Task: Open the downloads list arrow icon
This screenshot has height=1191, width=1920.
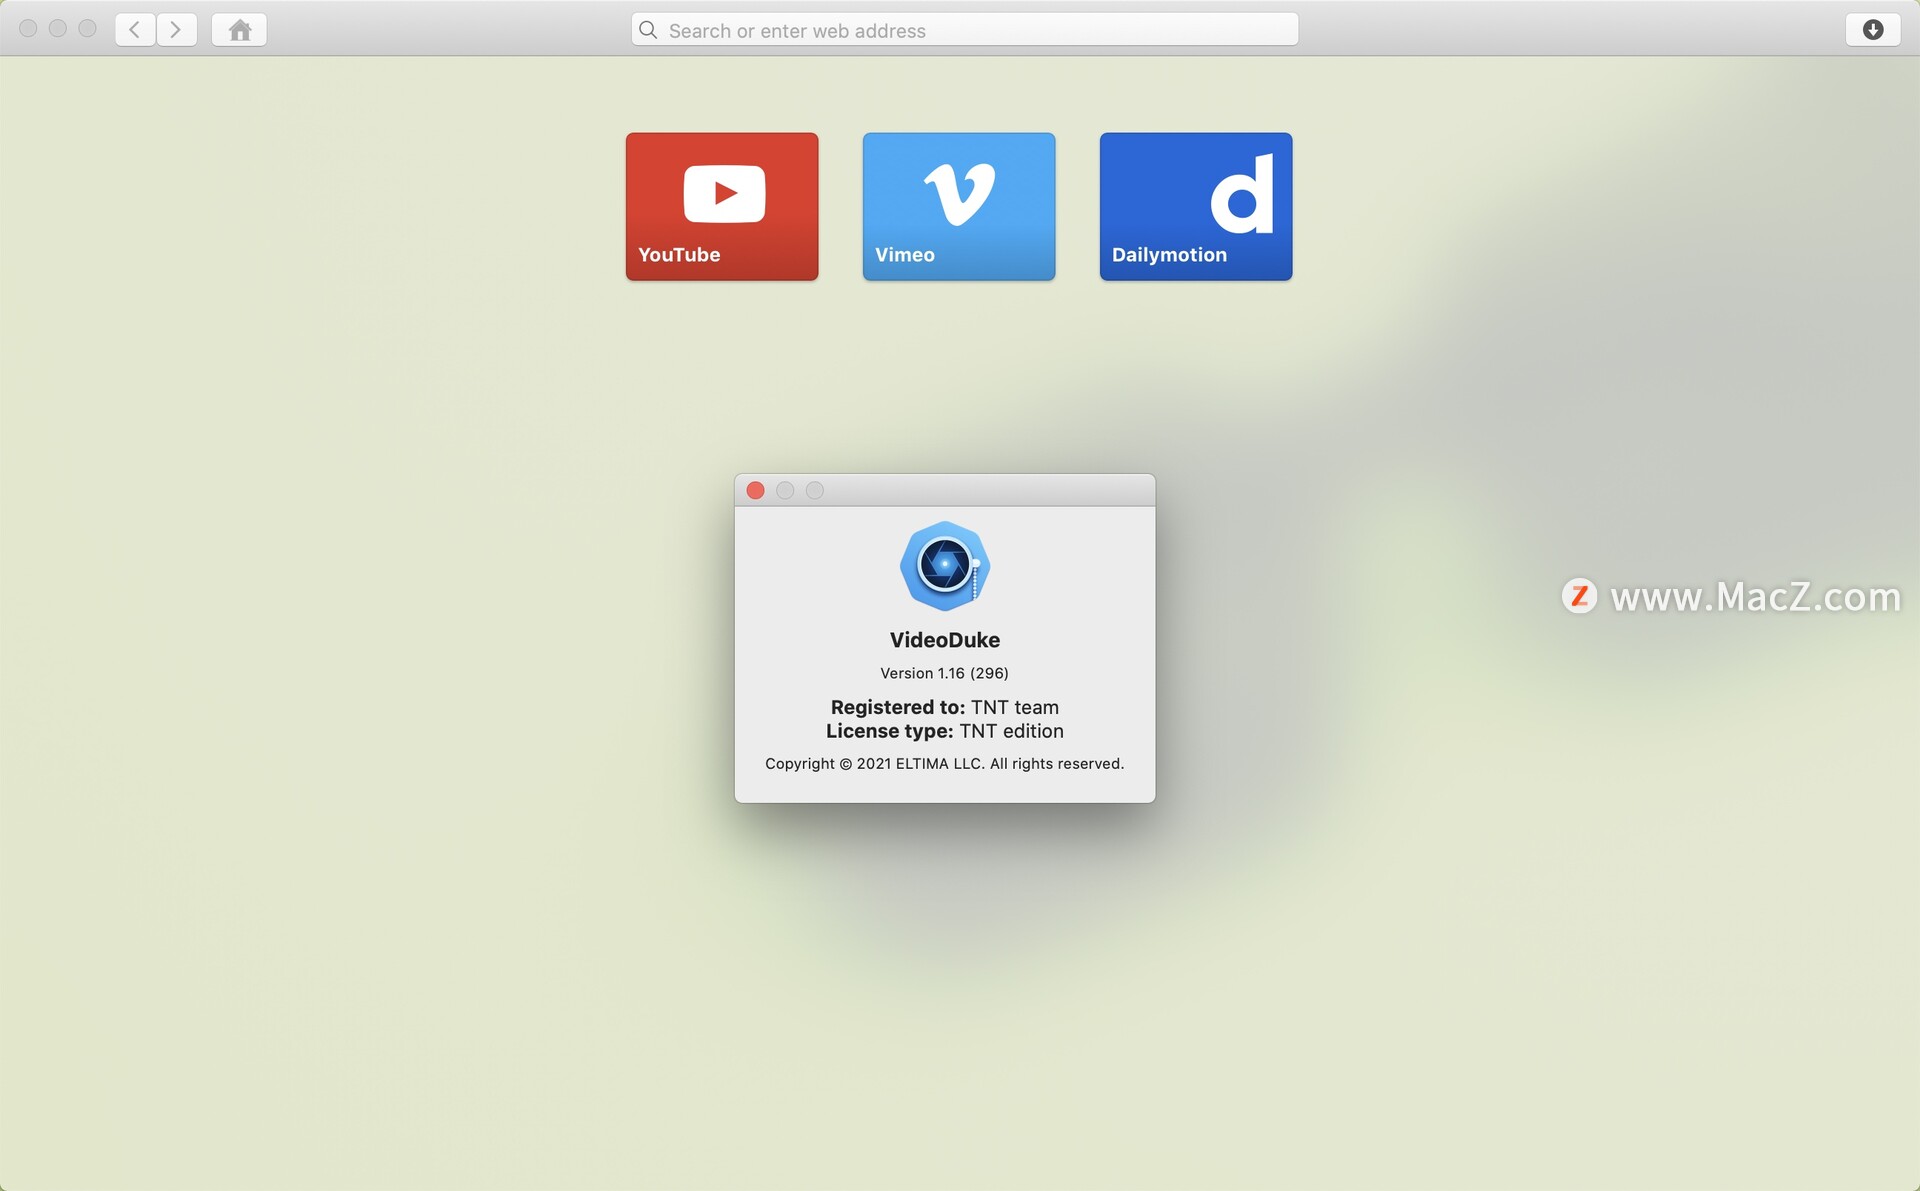Action: [1872, 30]
